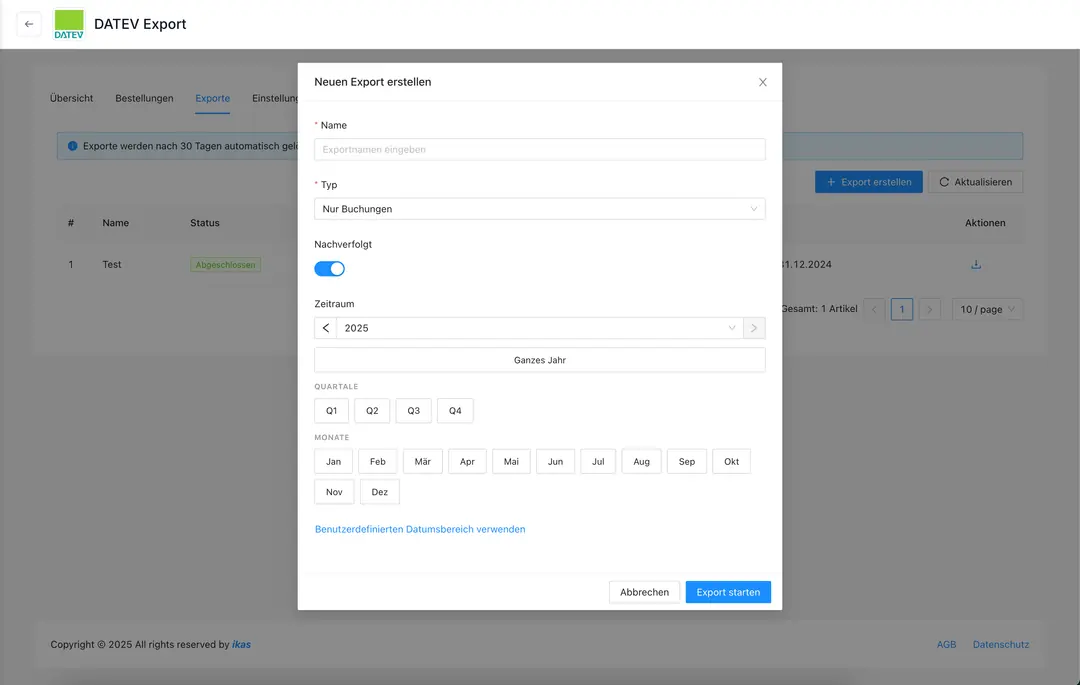Click the Aktualisieren refresh button
This screenshot has width=1080, height=685.
975,182
